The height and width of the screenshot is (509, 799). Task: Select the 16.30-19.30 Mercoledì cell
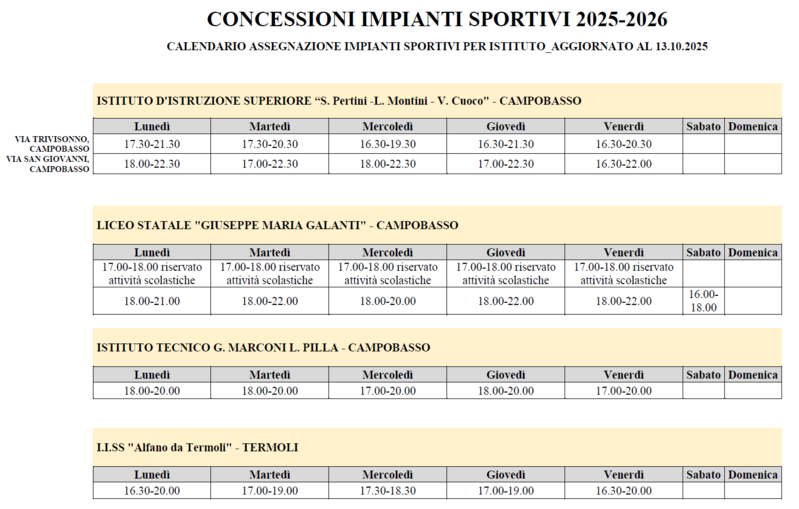click(x=387, y=144)
